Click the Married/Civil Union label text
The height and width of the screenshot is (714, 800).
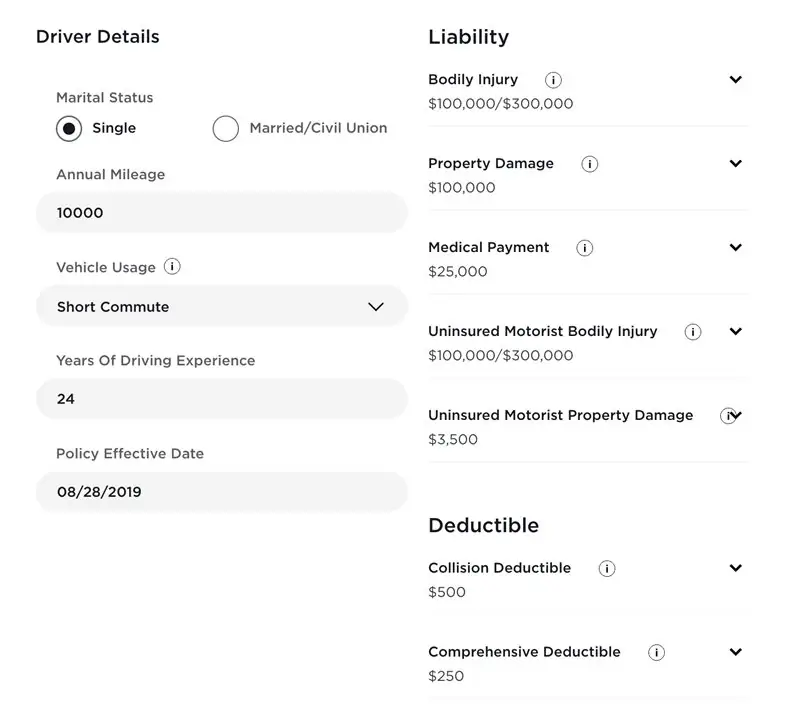tap(318, 129)
